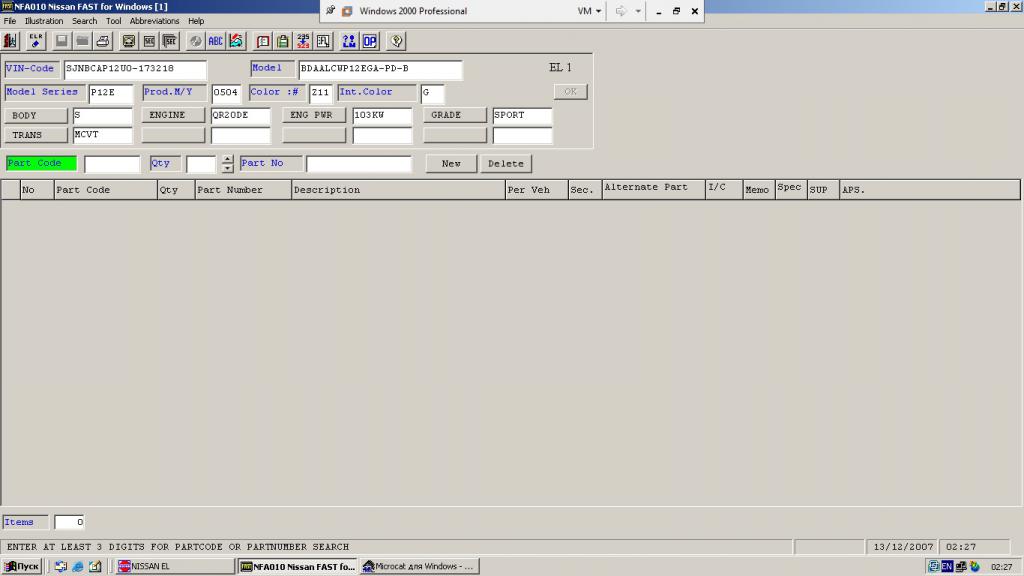
Task: Click the CLR eraser clear icon
Action: [x=35, y=41]
